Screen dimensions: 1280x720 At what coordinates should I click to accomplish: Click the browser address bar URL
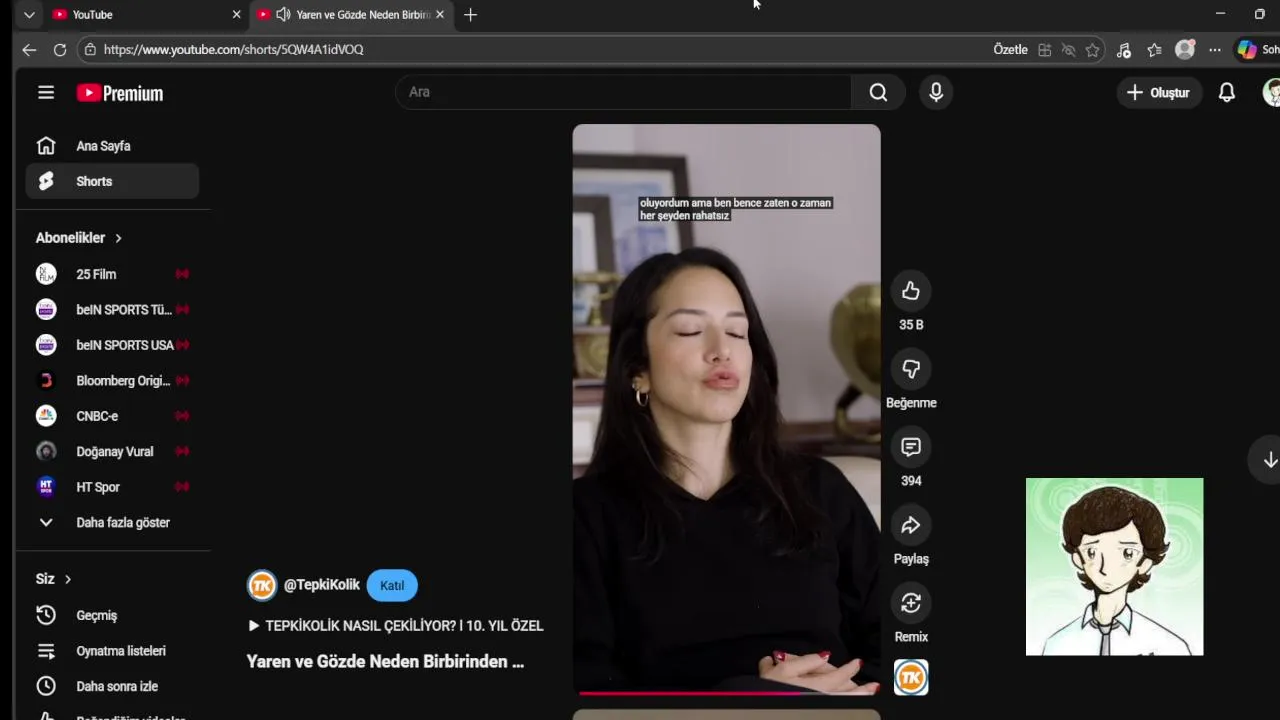233,49
